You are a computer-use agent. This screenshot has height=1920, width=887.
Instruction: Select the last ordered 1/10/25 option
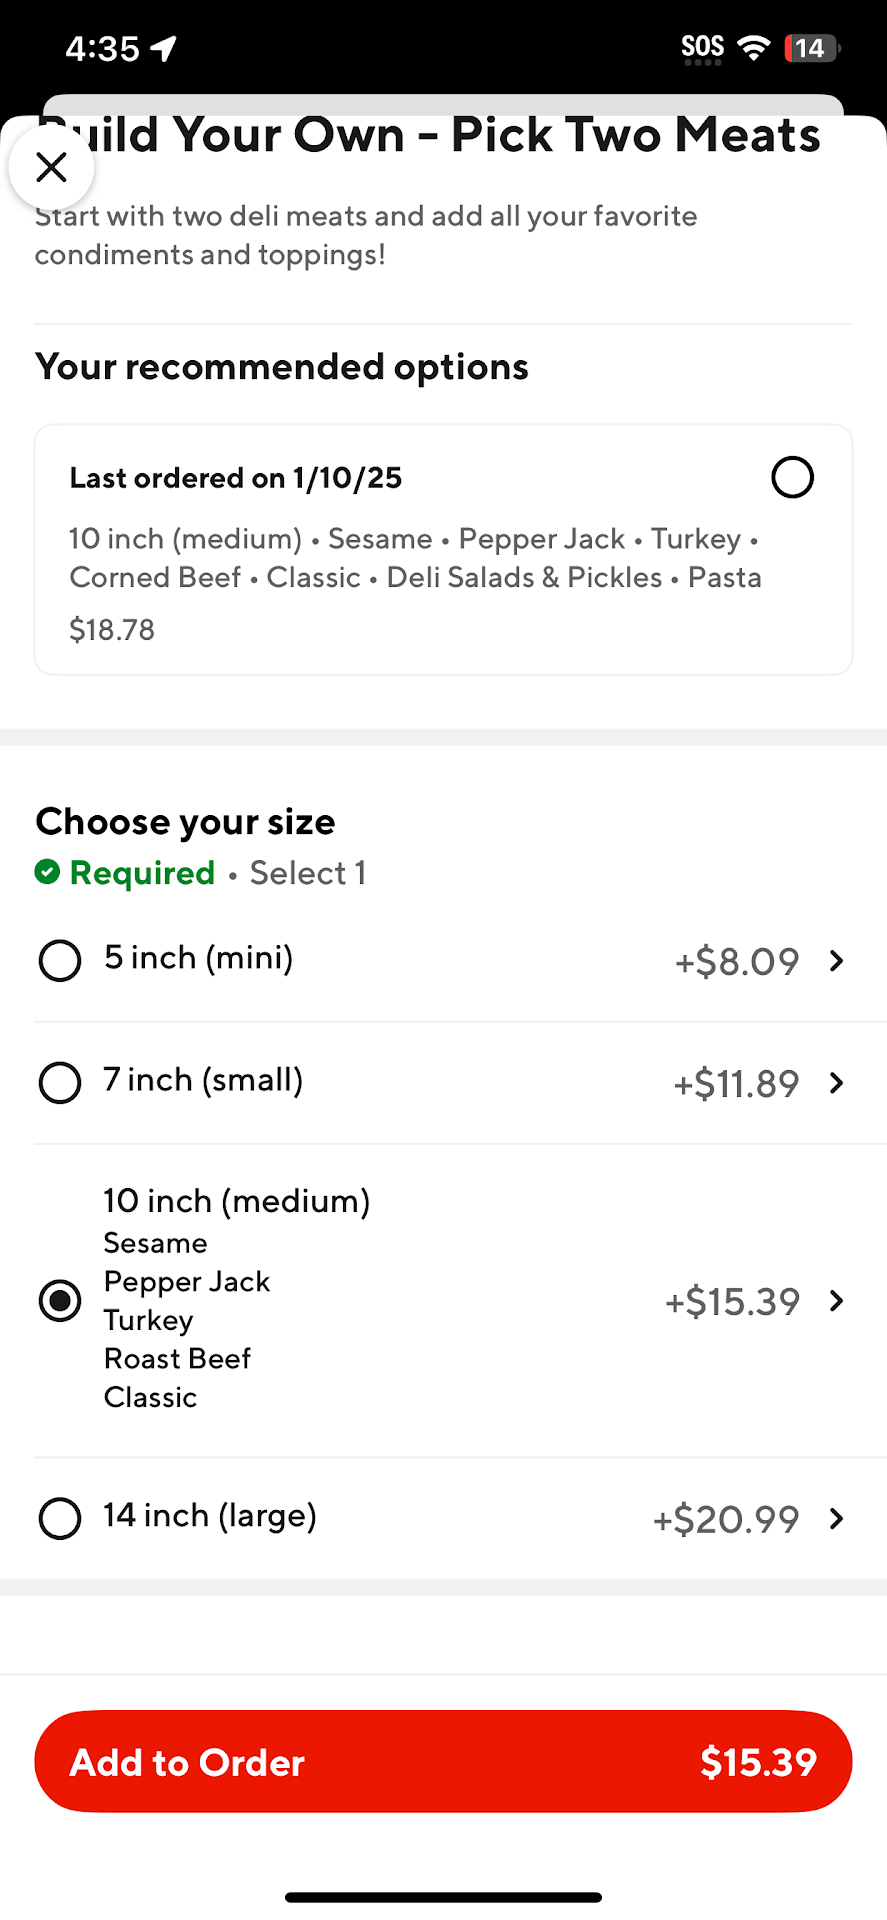[792, 477]
